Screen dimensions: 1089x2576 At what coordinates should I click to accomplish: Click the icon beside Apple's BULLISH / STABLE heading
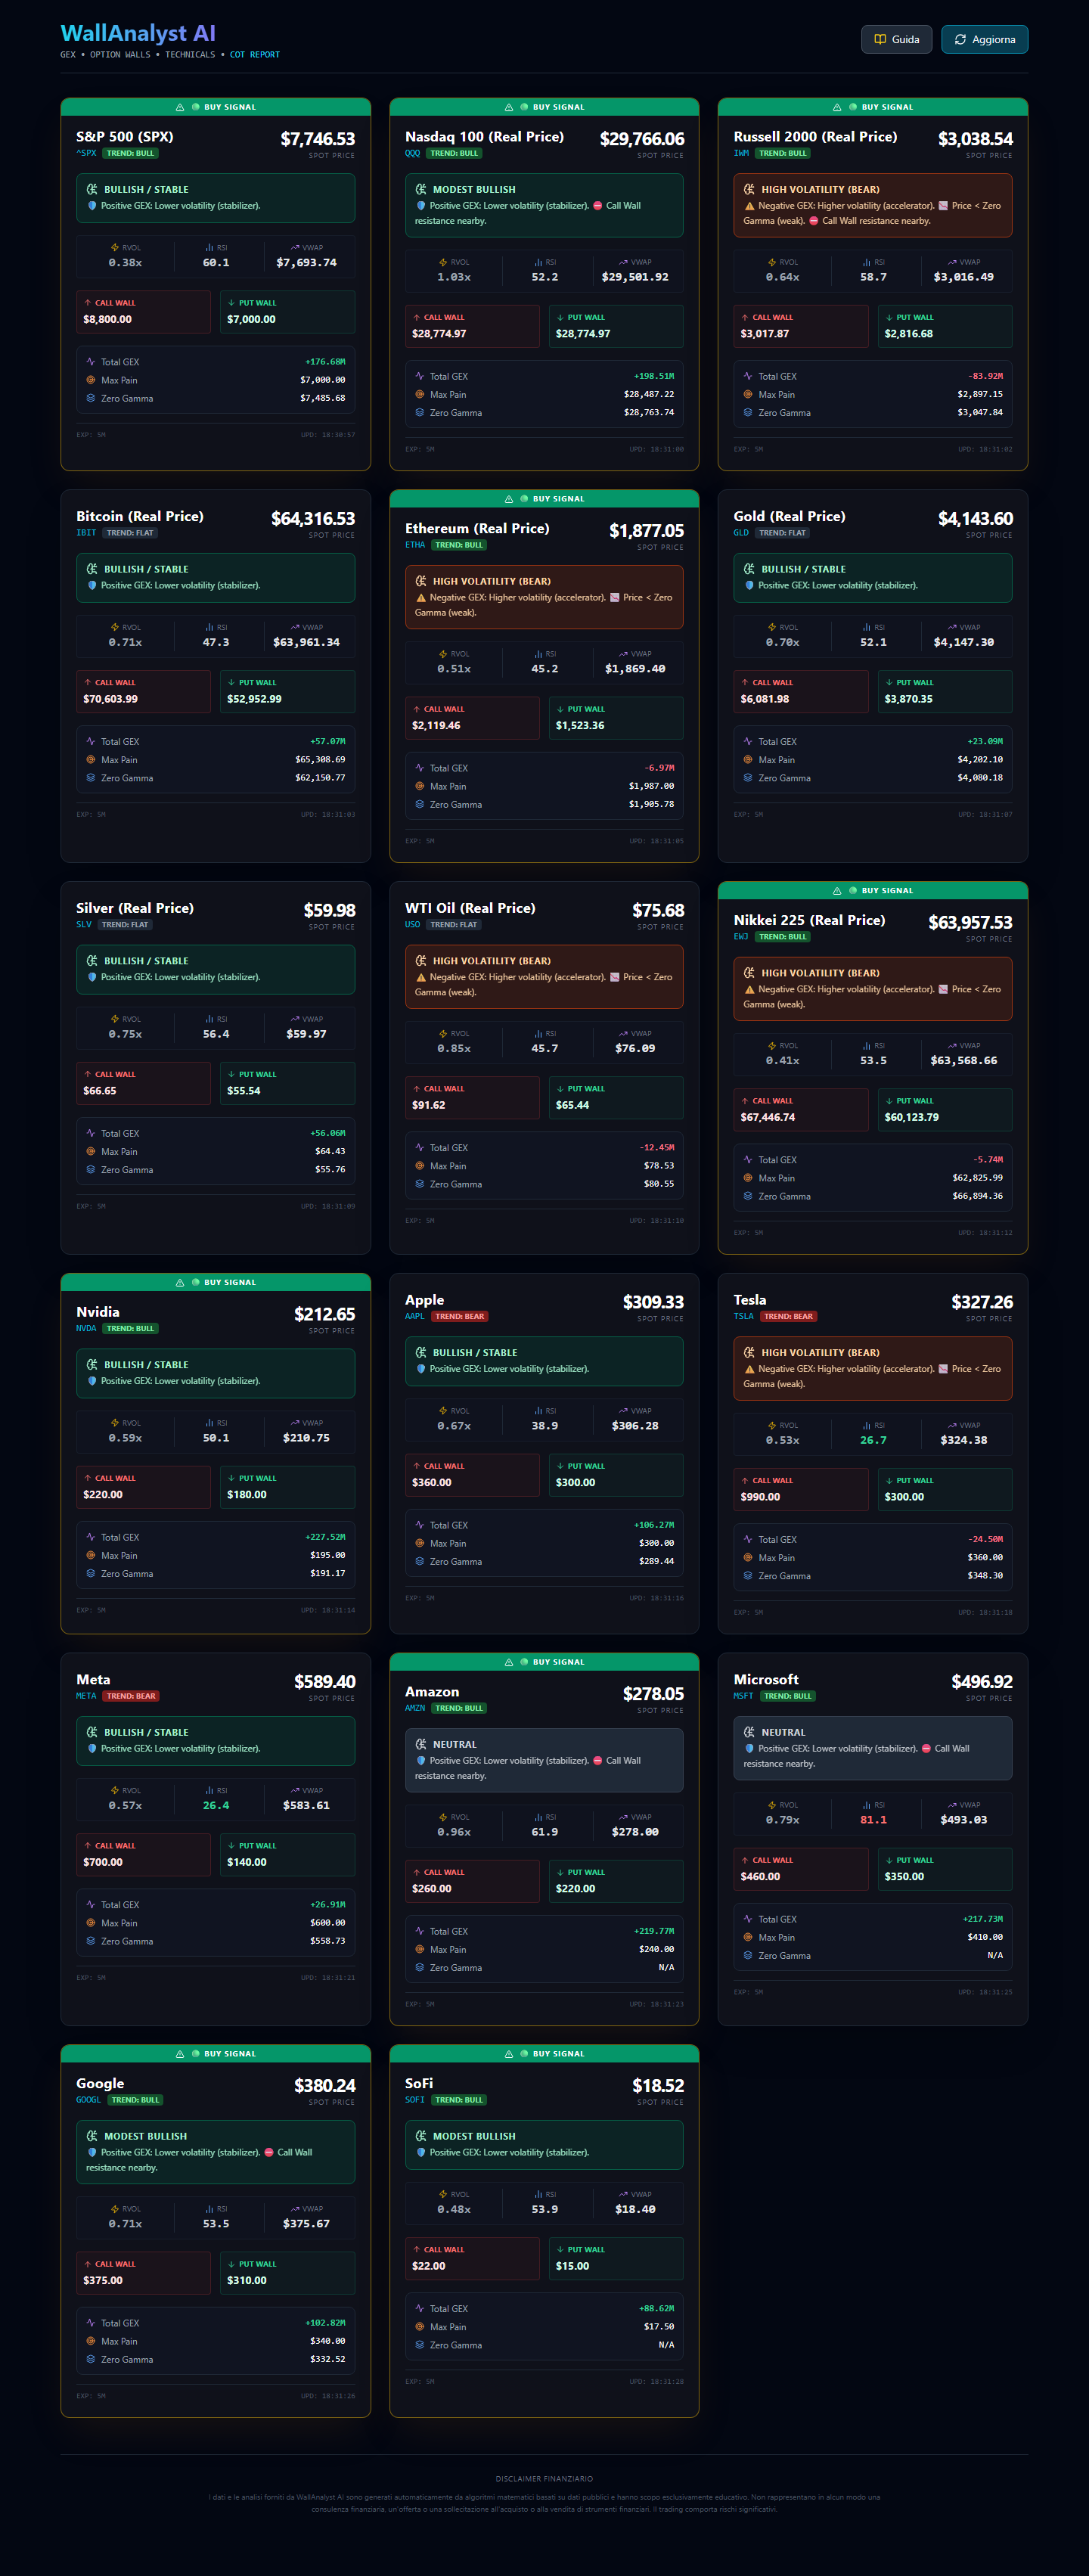pos(421,1352)
